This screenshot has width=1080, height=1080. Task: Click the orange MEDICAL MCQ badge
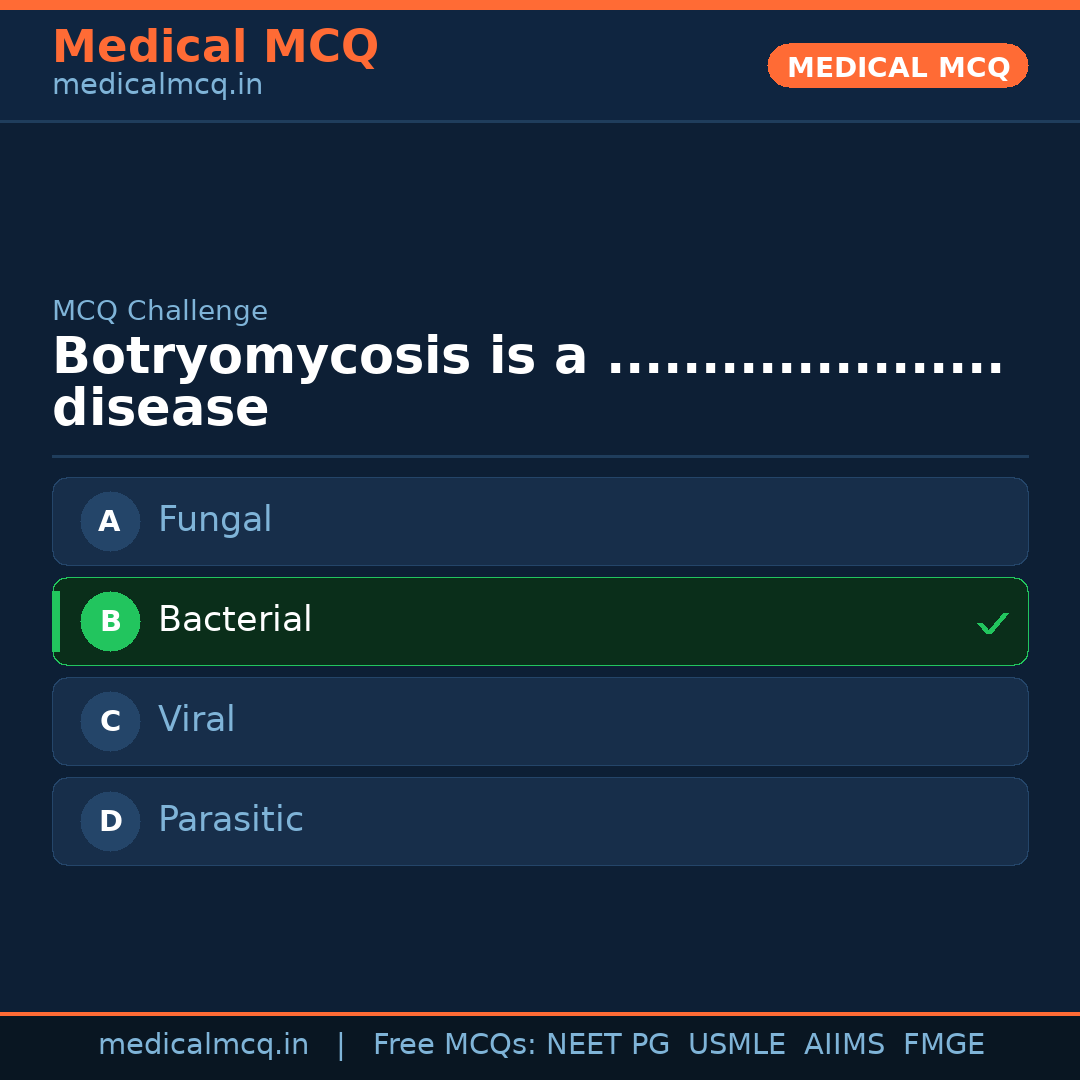tap(897, 66)
